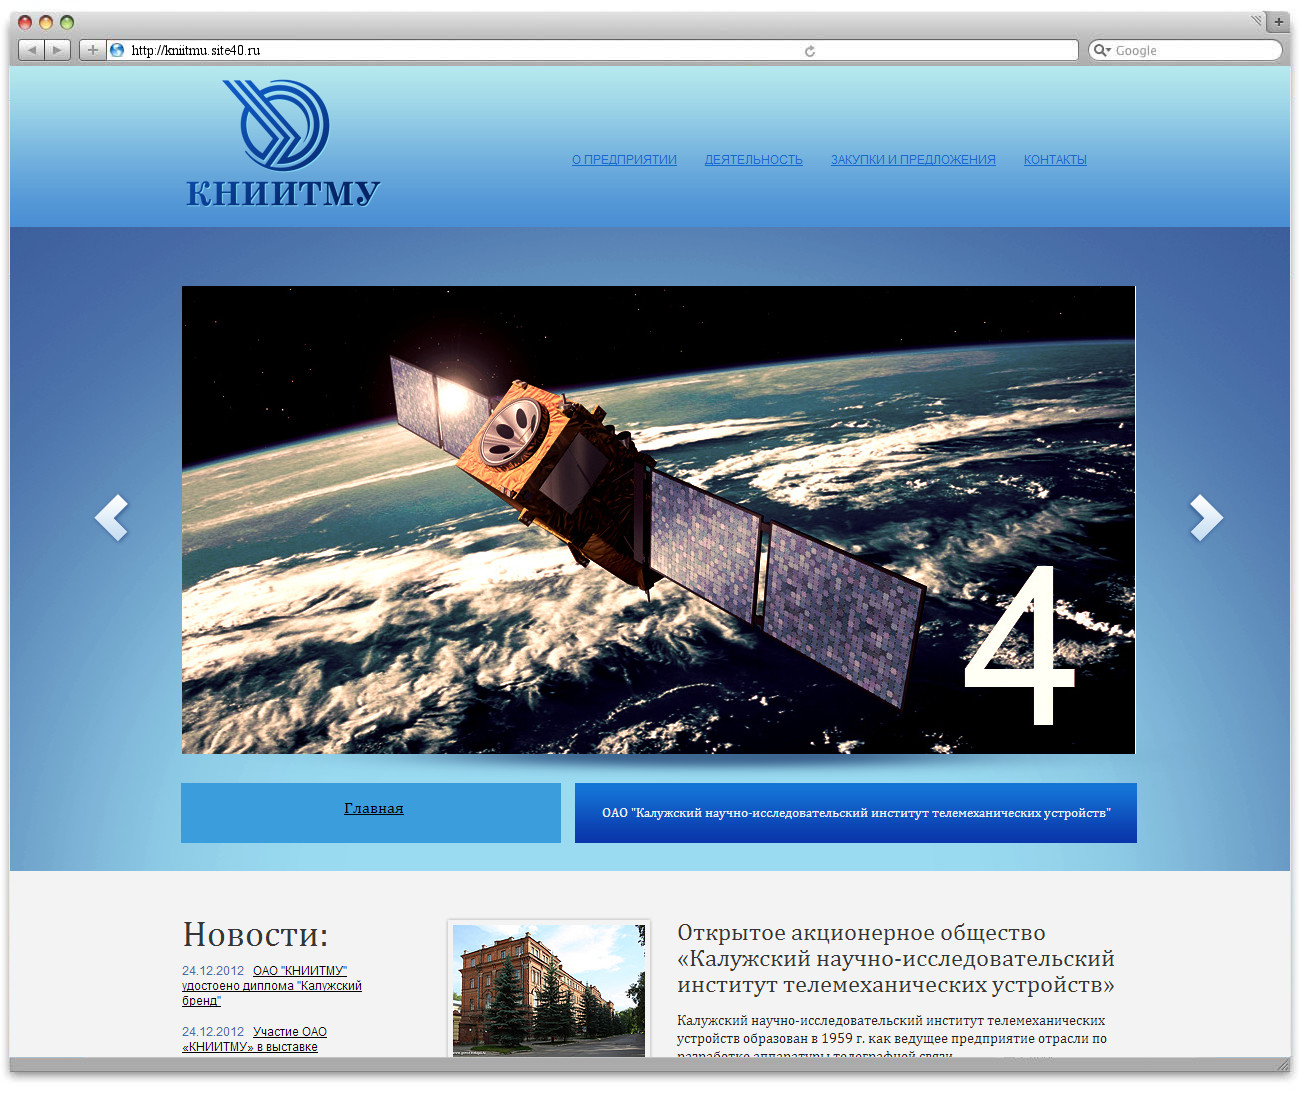1300x1118 pixels.
Task: Go back with the browser back arrow
Action: (x=32, y=50)
